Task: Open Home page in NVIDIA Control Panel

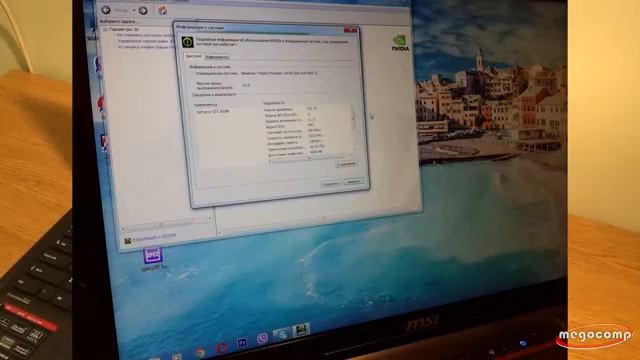Action: [163, 10]
